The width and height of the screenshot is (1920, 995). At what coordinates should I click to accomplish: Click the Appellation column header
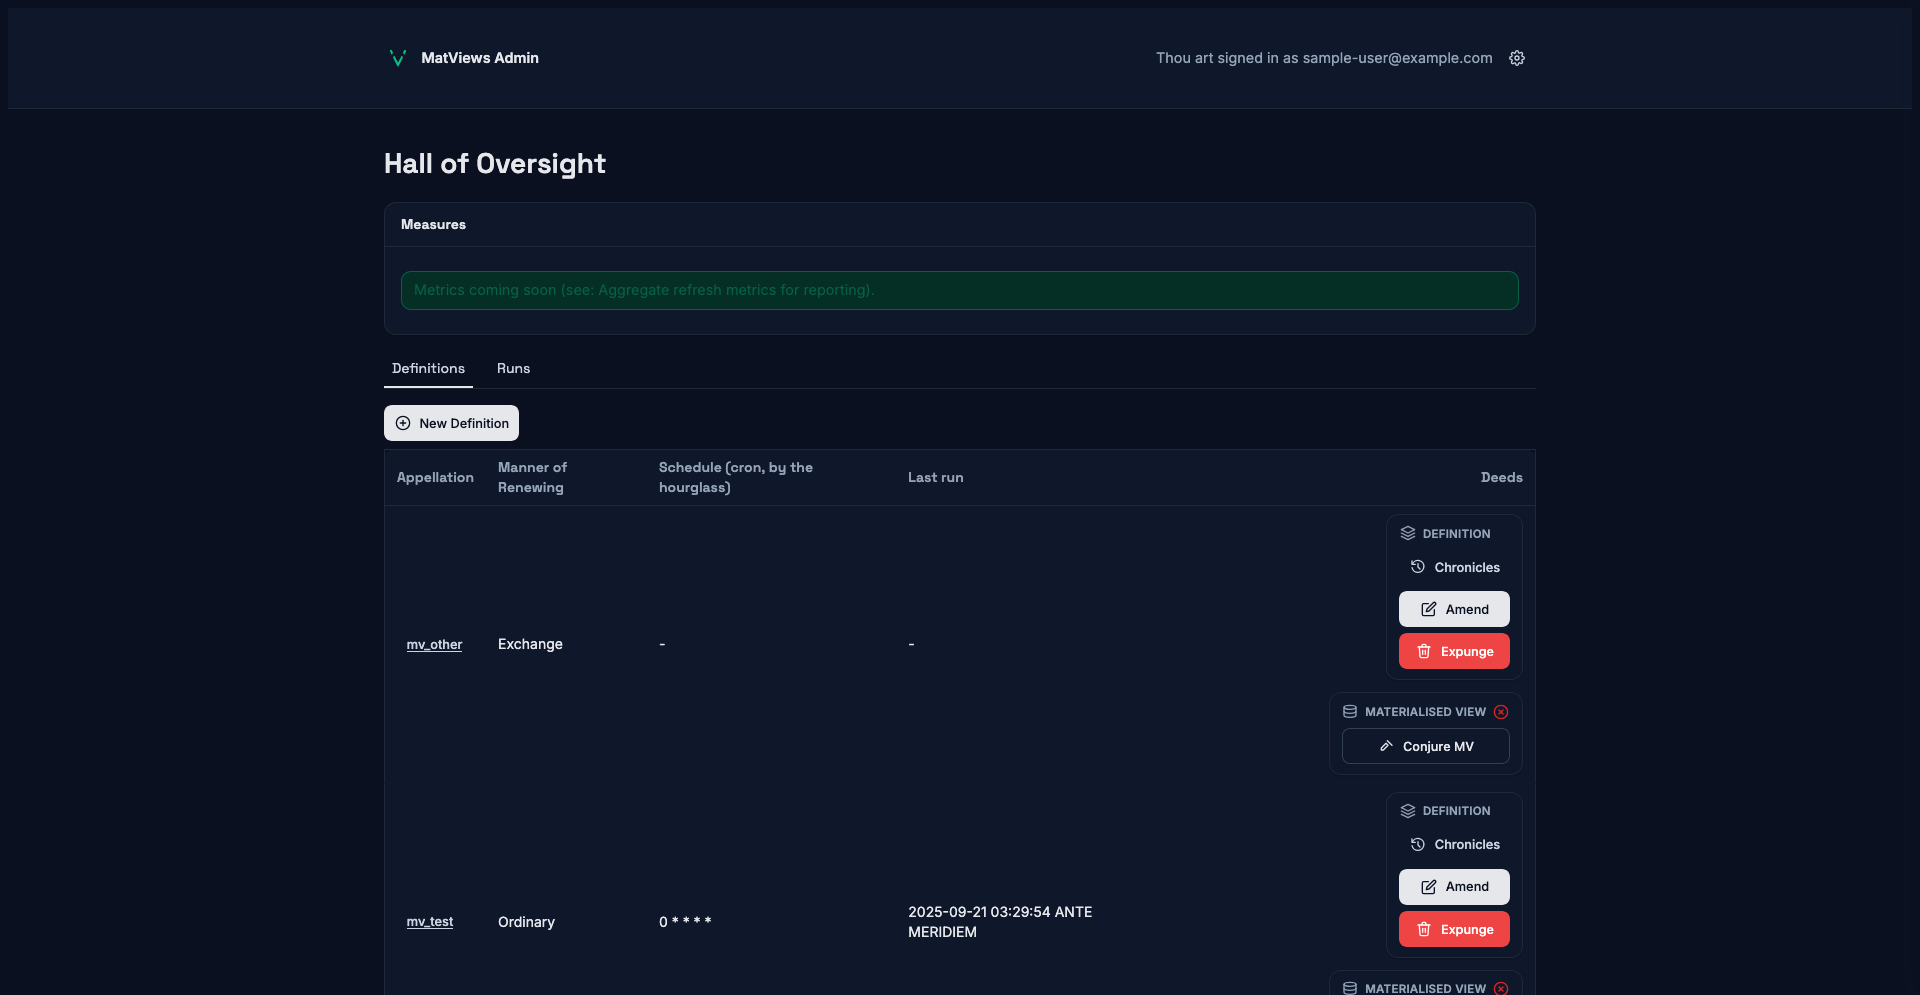coord(435,478)
